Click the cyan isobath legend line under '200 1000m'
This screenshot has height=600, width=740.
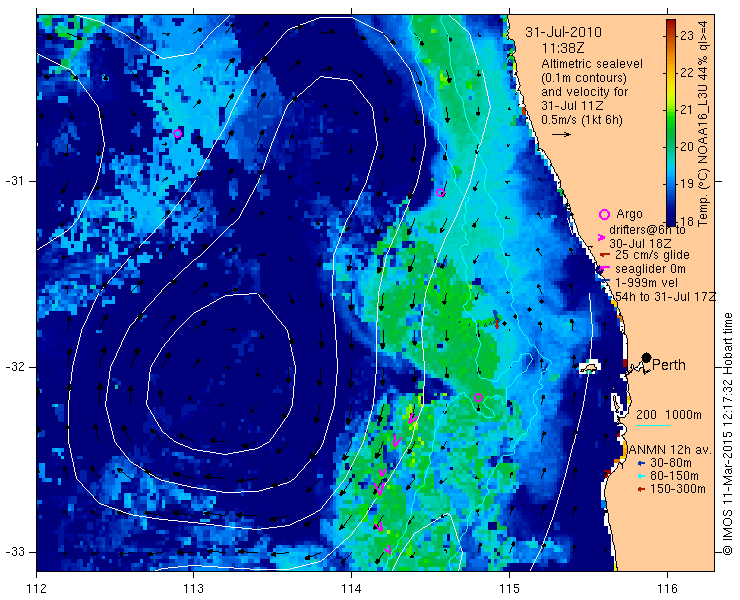(653, 426)
